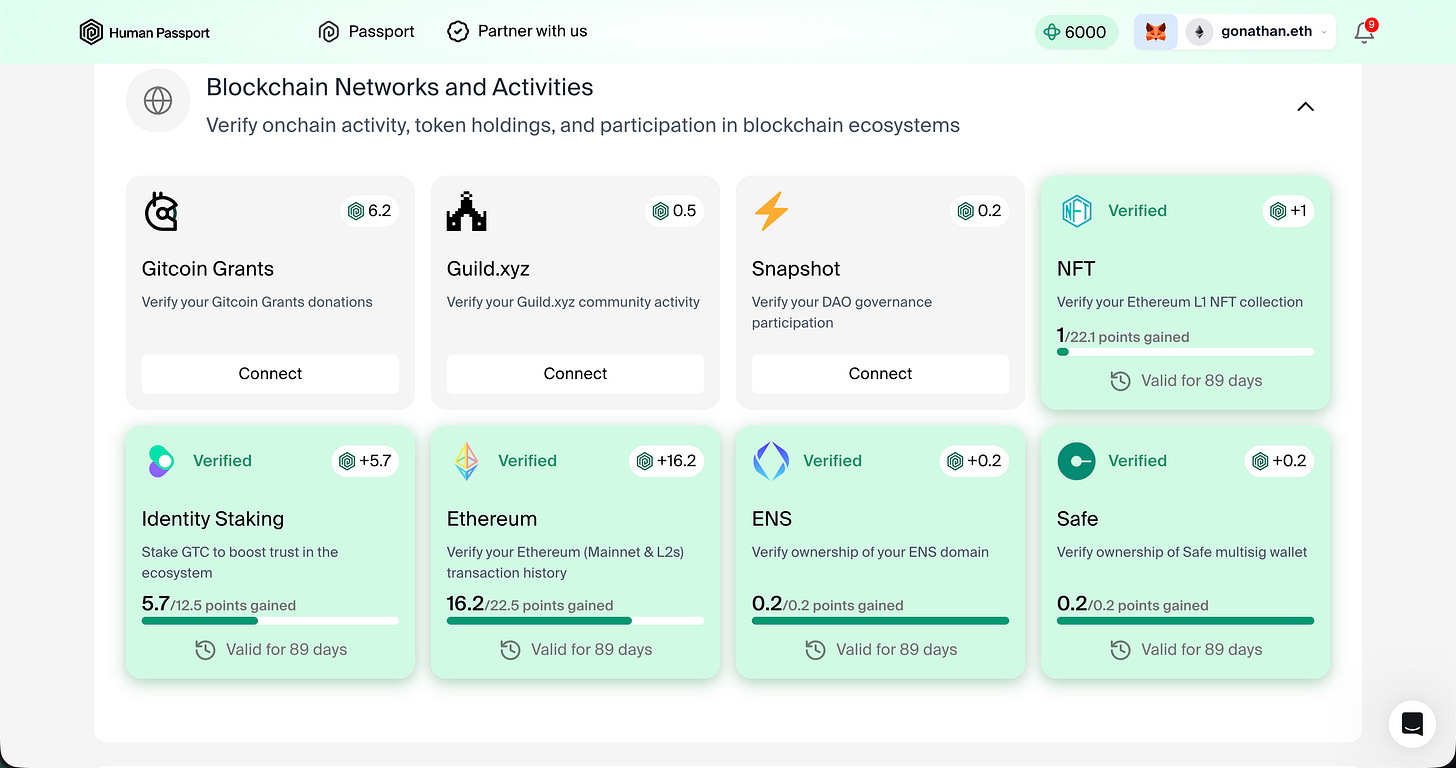Click the Guild.xyz castle icon
This screenshot has width=1456, height=768.
click(466, 211)
